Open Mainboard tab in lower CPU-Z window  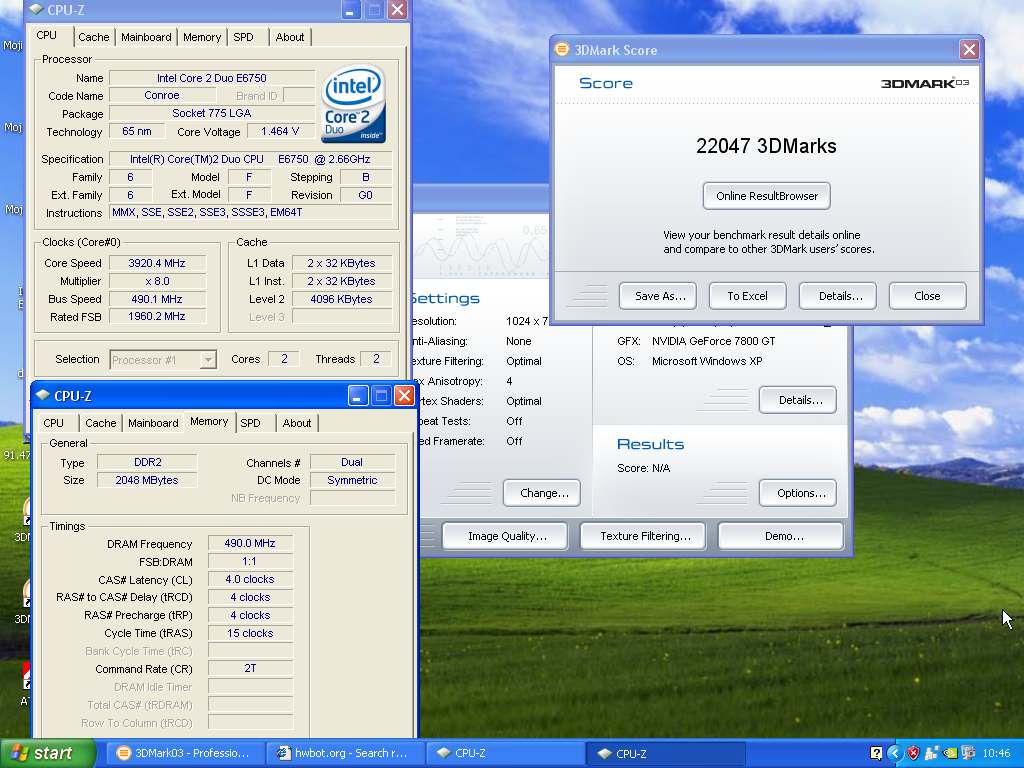click(153, 423)
